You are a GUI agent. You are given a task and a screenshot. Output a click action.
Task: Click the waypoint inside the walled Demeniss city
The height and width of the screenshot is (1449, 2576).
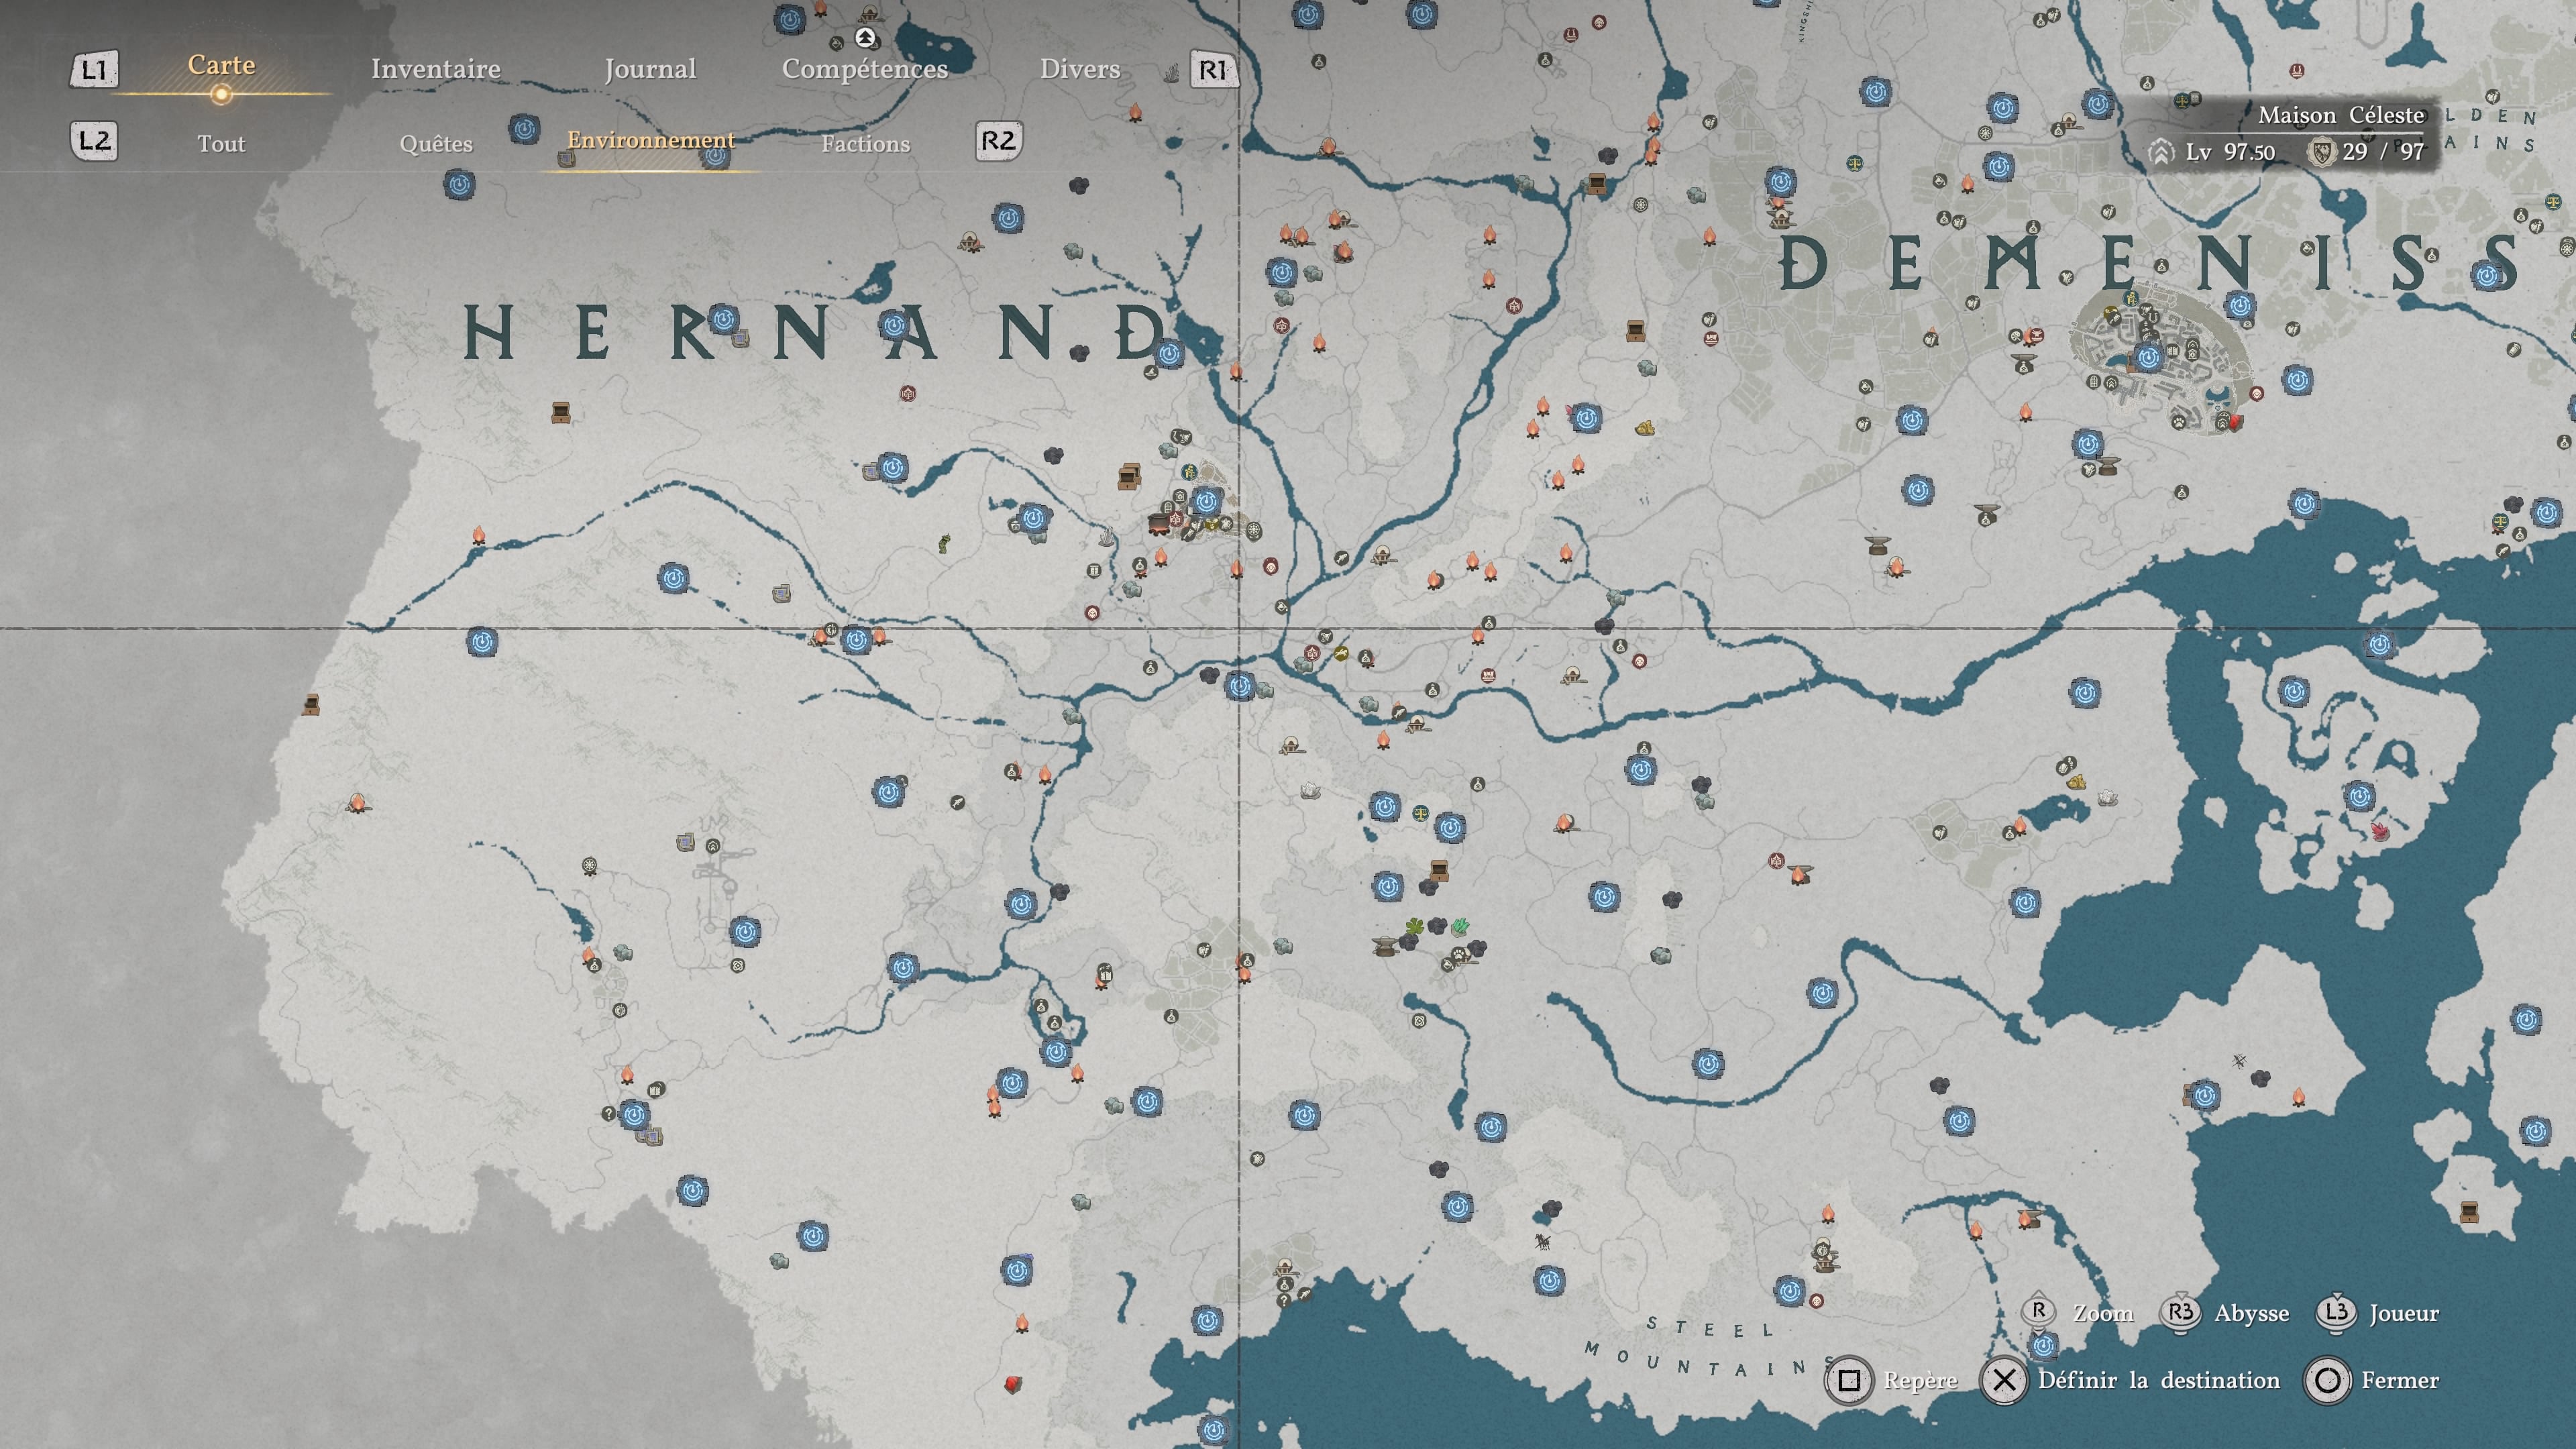pos(2148,357)
